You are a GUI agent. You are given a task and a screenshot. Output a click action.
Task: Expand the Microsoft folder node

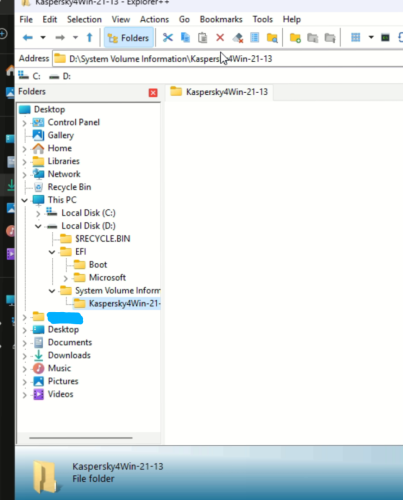point(65,278)
